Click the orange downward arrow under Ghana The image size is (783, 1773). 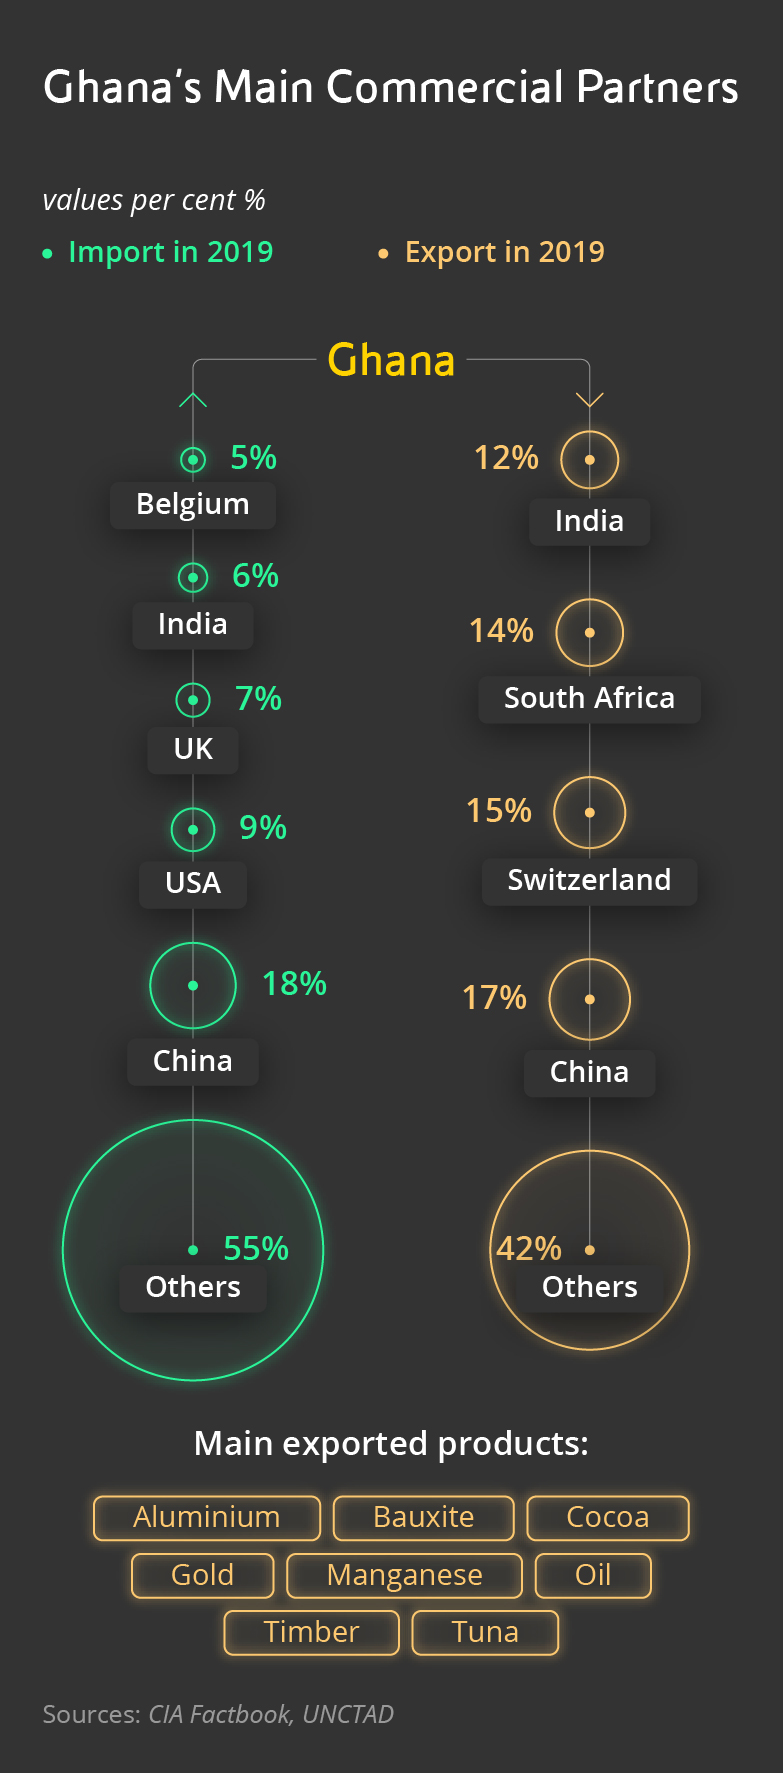click(590, 399)
